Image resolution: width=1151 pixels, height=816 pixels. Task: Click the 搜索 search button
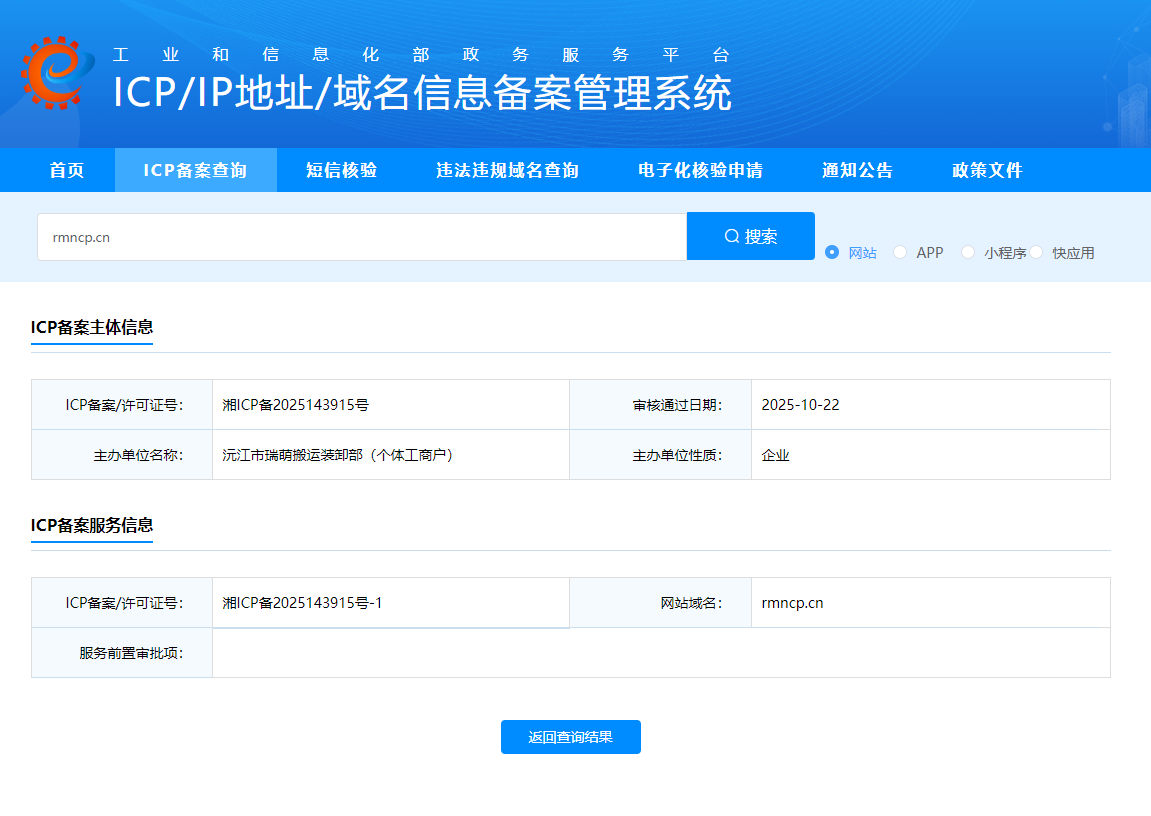[750, 235]
